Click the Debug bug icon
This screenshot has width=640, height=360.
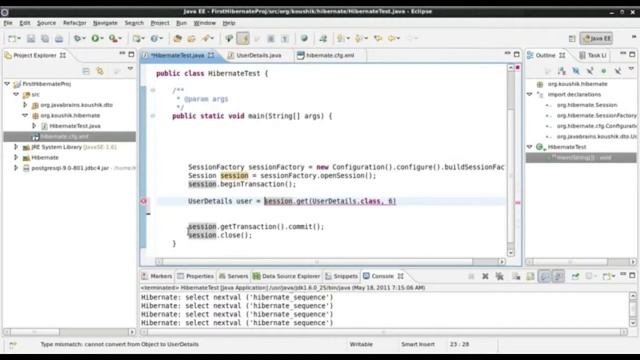coord(77,38)
